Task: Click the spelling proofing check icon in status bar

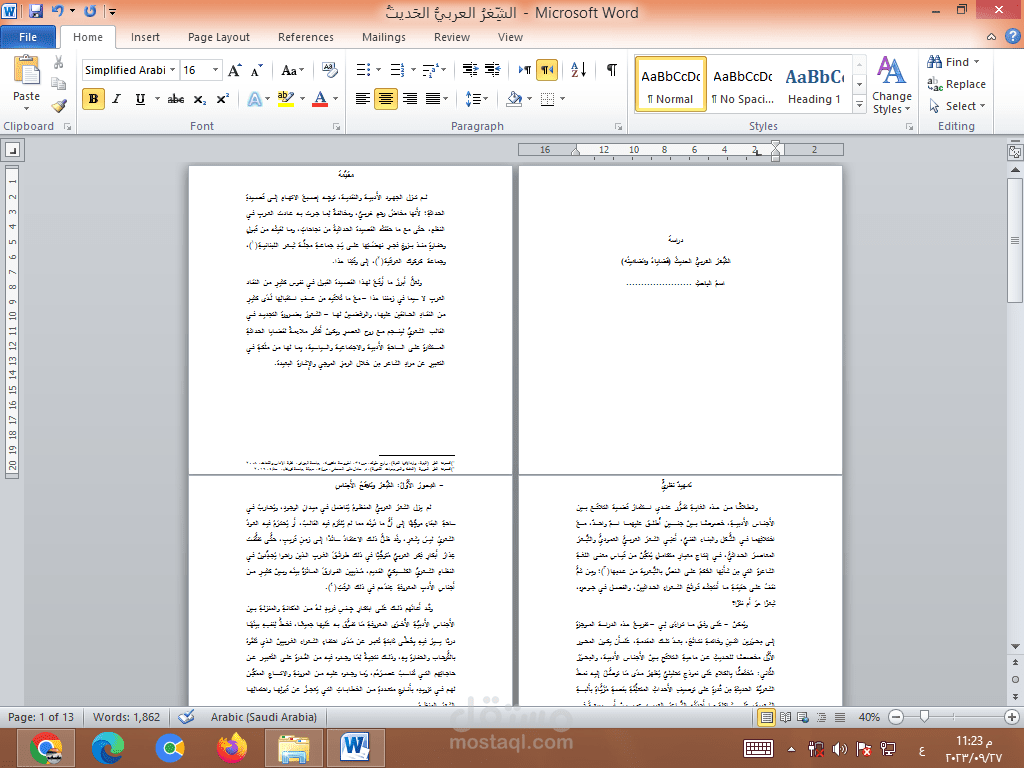Action: point(186,717)
